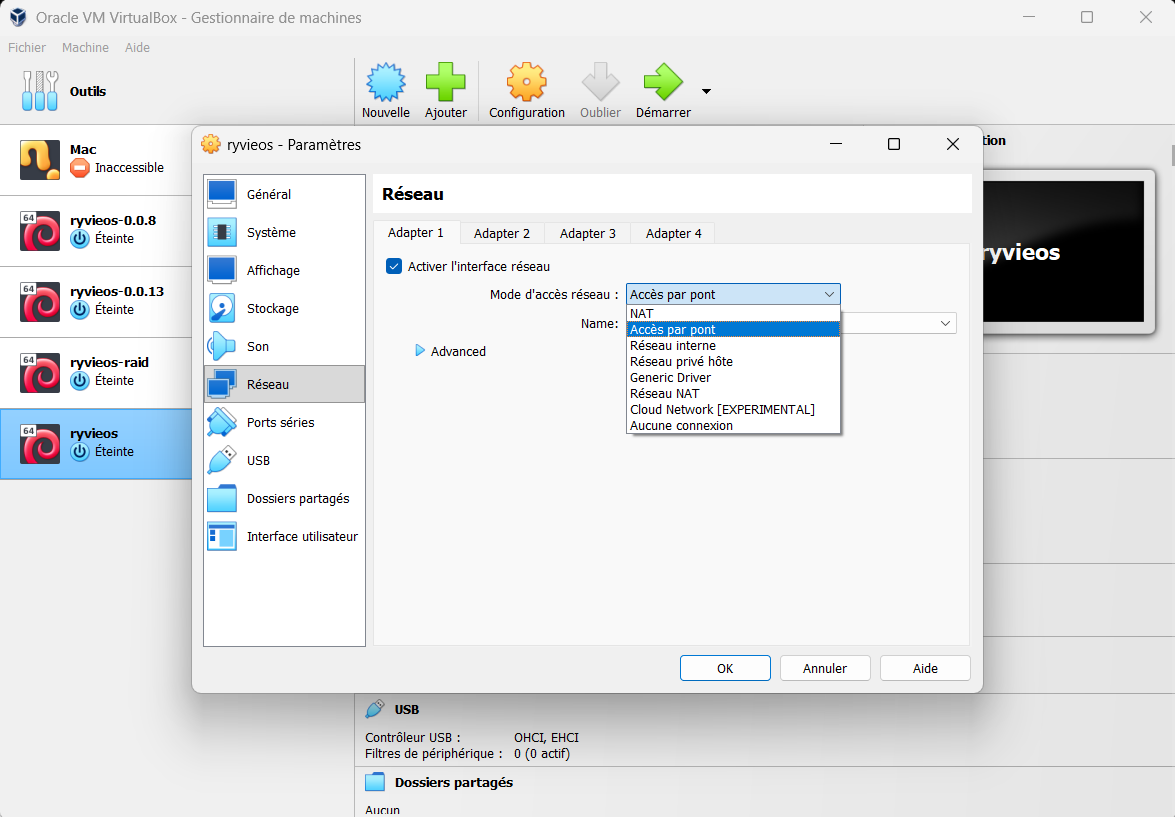Open the USB settings section
The width and height of the screenshot is (1175, 817).
coord(284,460)
